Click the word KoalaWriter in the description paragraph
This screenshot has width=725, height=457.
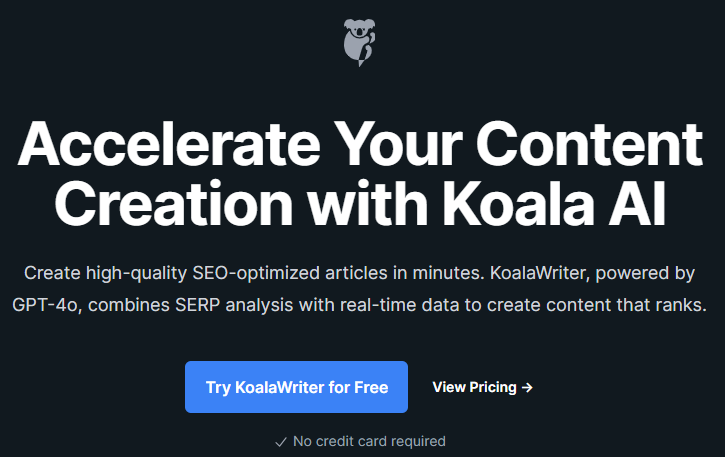point(540,273)
